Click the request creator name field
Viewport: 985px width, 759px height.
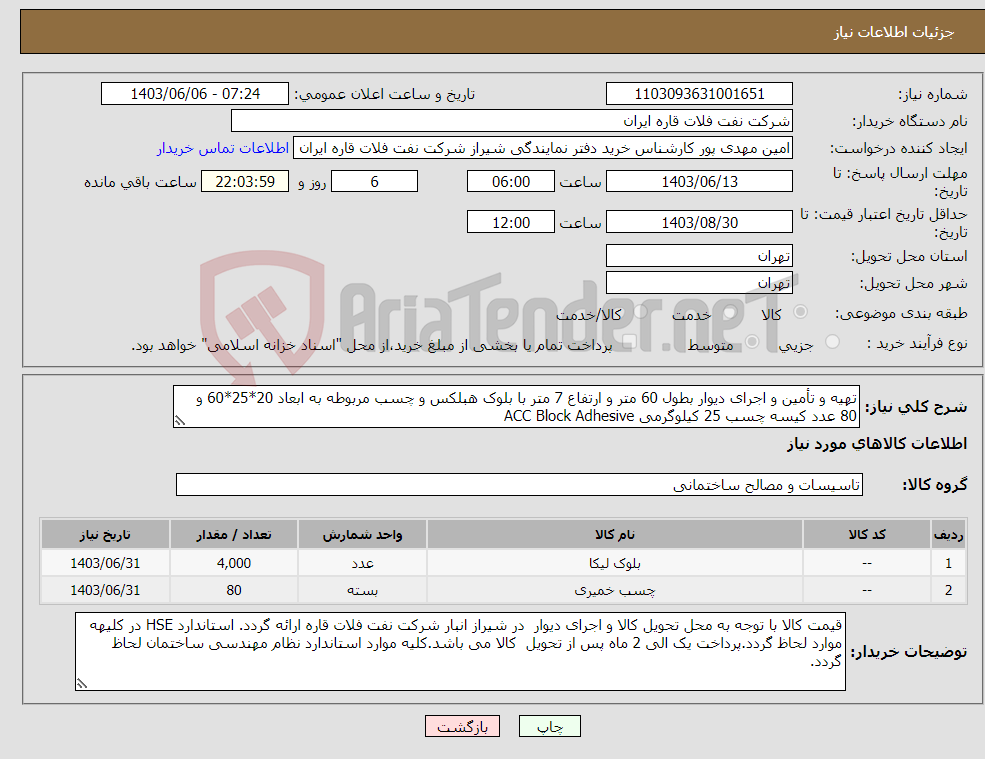[543, 148]
